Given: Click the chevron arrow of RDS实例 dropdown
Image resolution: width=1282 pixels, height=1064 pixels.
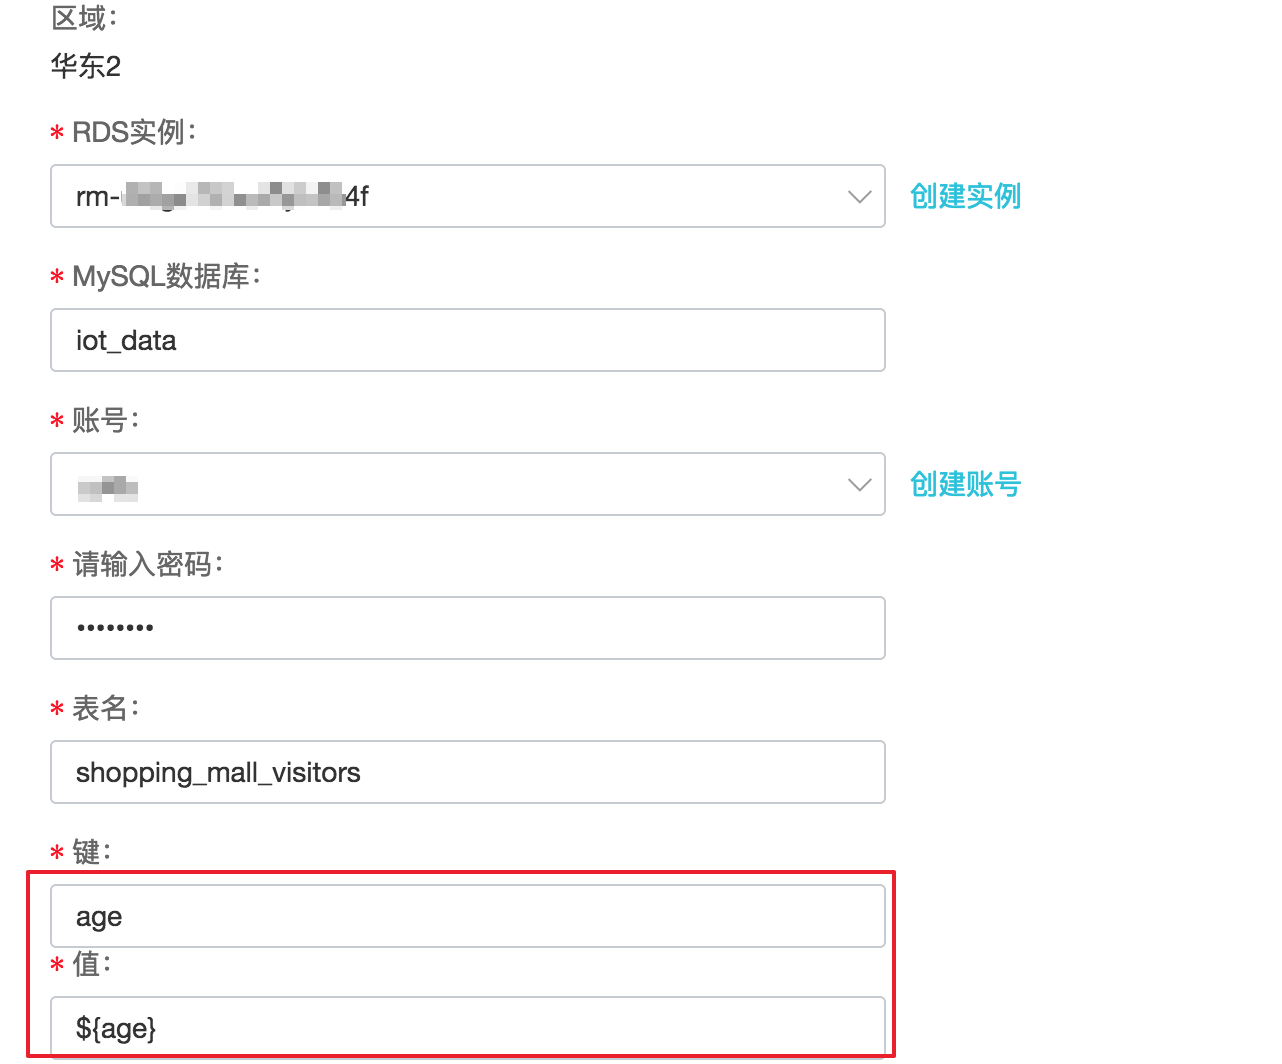Looking at the screenshot, I should point(859,197).
